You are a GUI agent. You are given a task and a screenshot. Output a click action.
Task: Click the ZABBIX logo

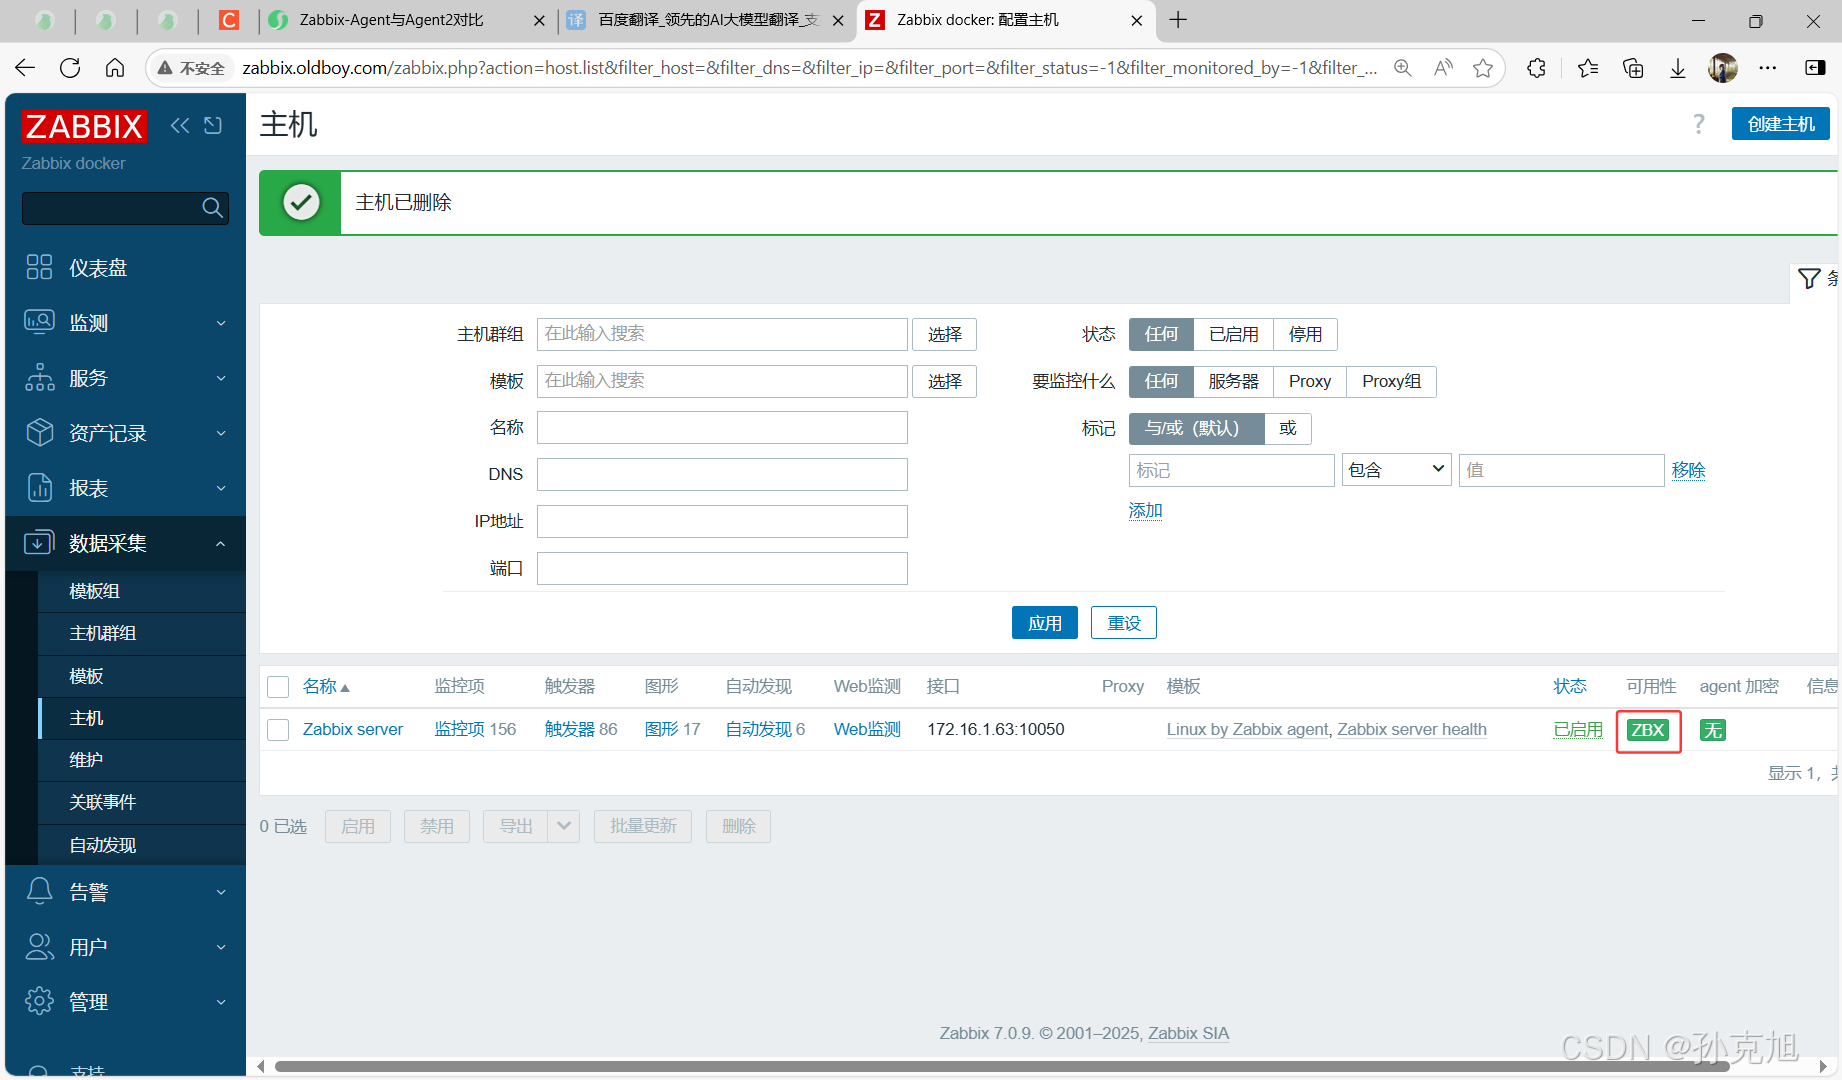[84, 127]
